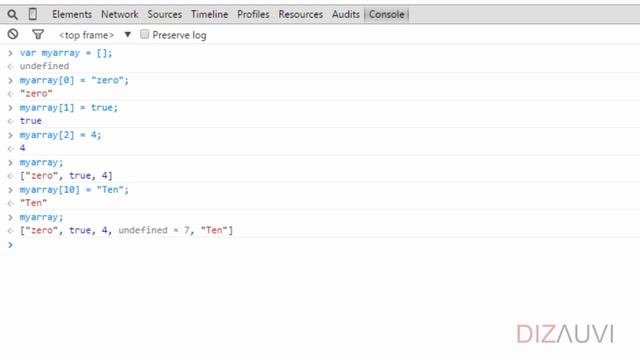Click the output string "Ten" line
Screen dimensions: 640x360
point(33,203)
